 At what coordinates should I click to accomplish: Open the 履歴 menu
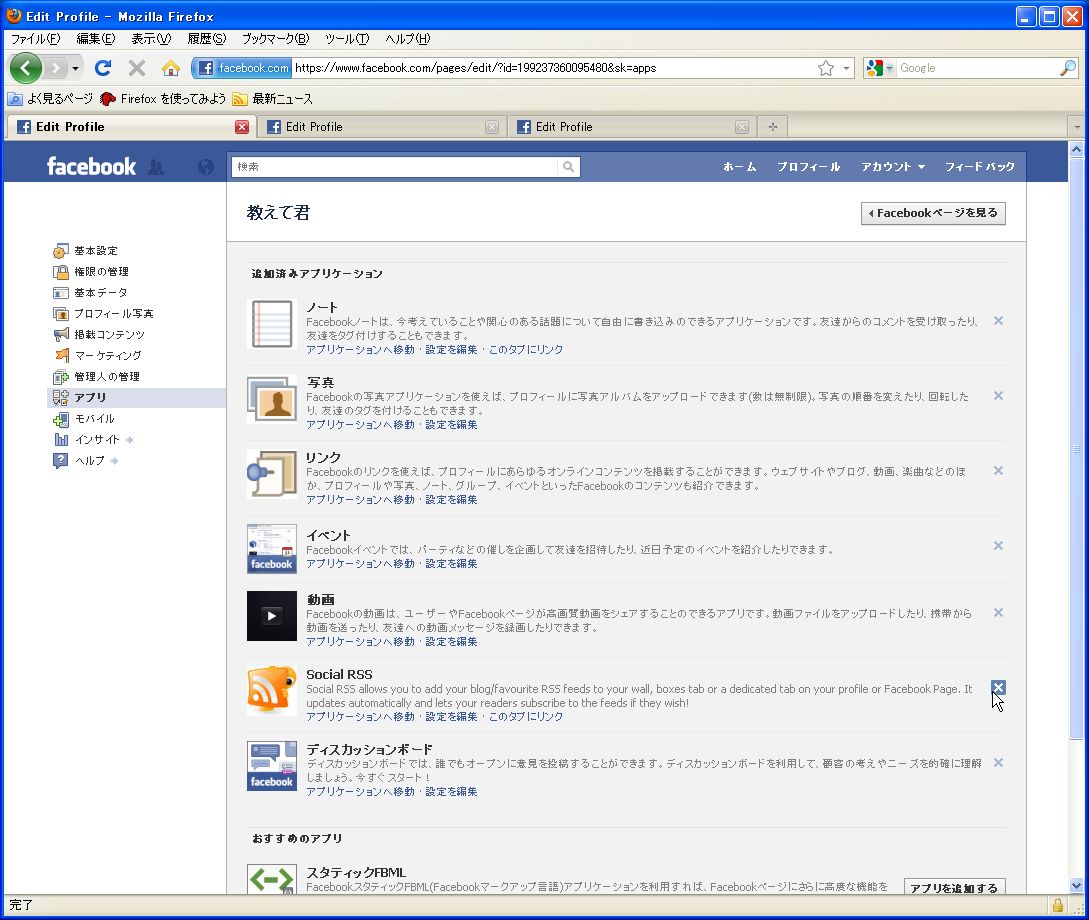pos(207,39)
